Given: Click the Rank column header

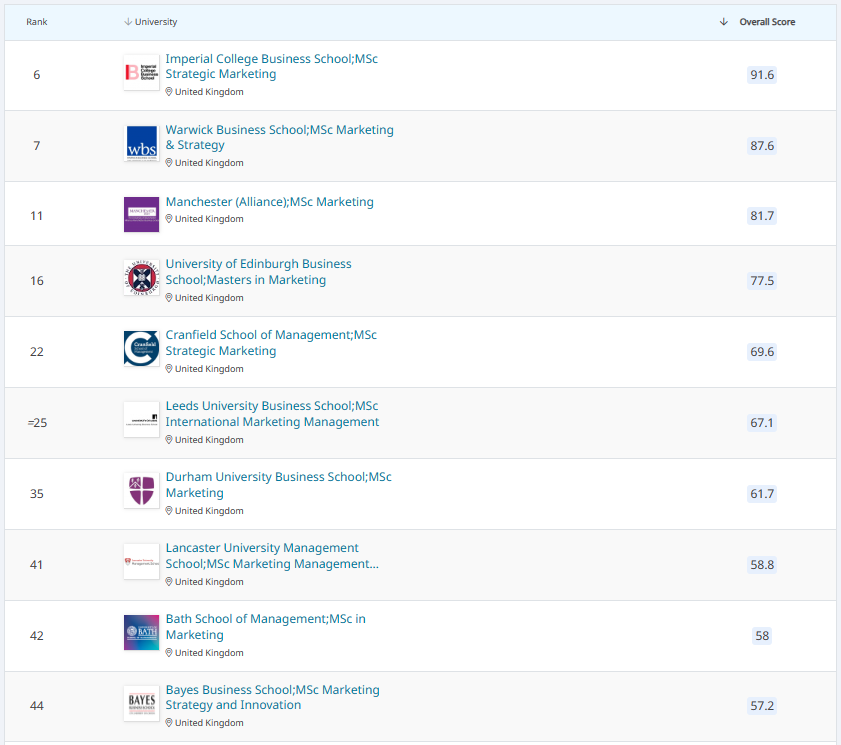Looking at the screenshot, I should point(36,22).
